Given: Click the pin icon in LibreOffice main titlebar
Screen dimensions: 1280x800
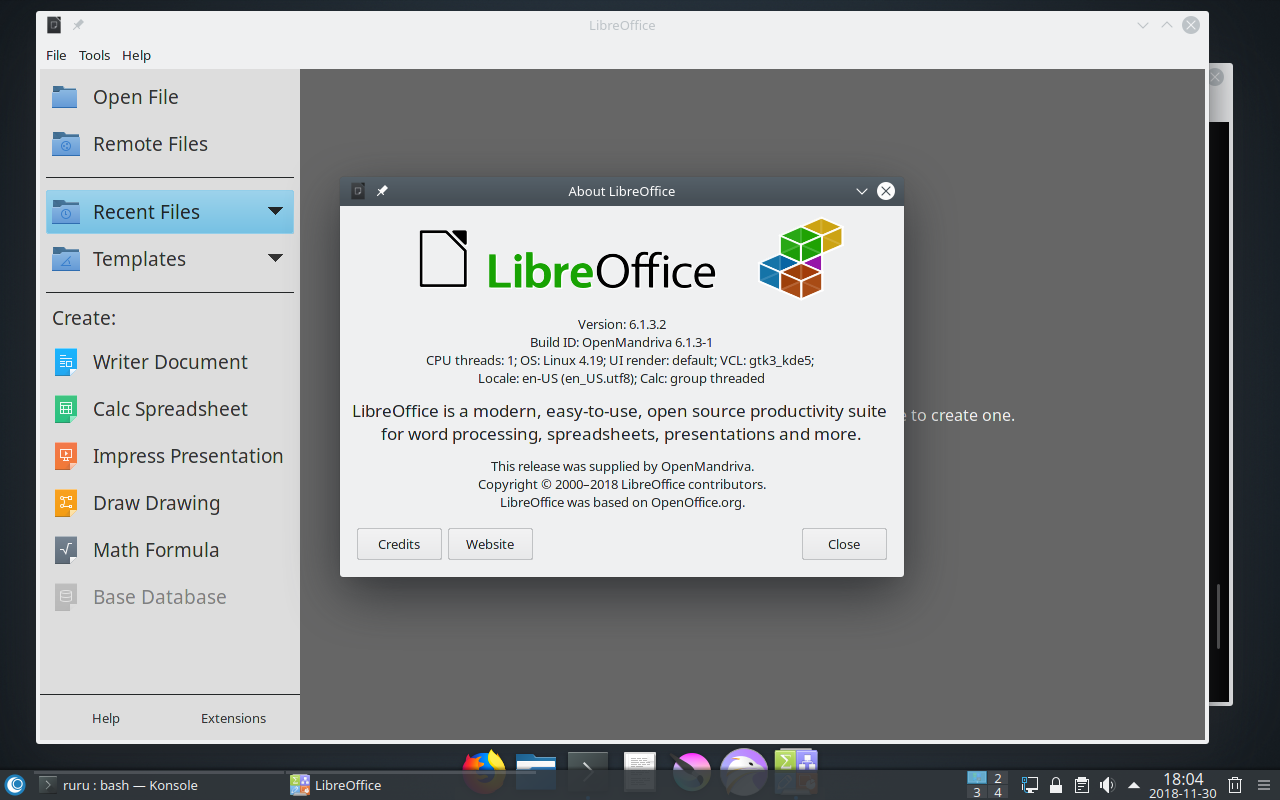Looking at the screenshot, I should click(78, 25).
